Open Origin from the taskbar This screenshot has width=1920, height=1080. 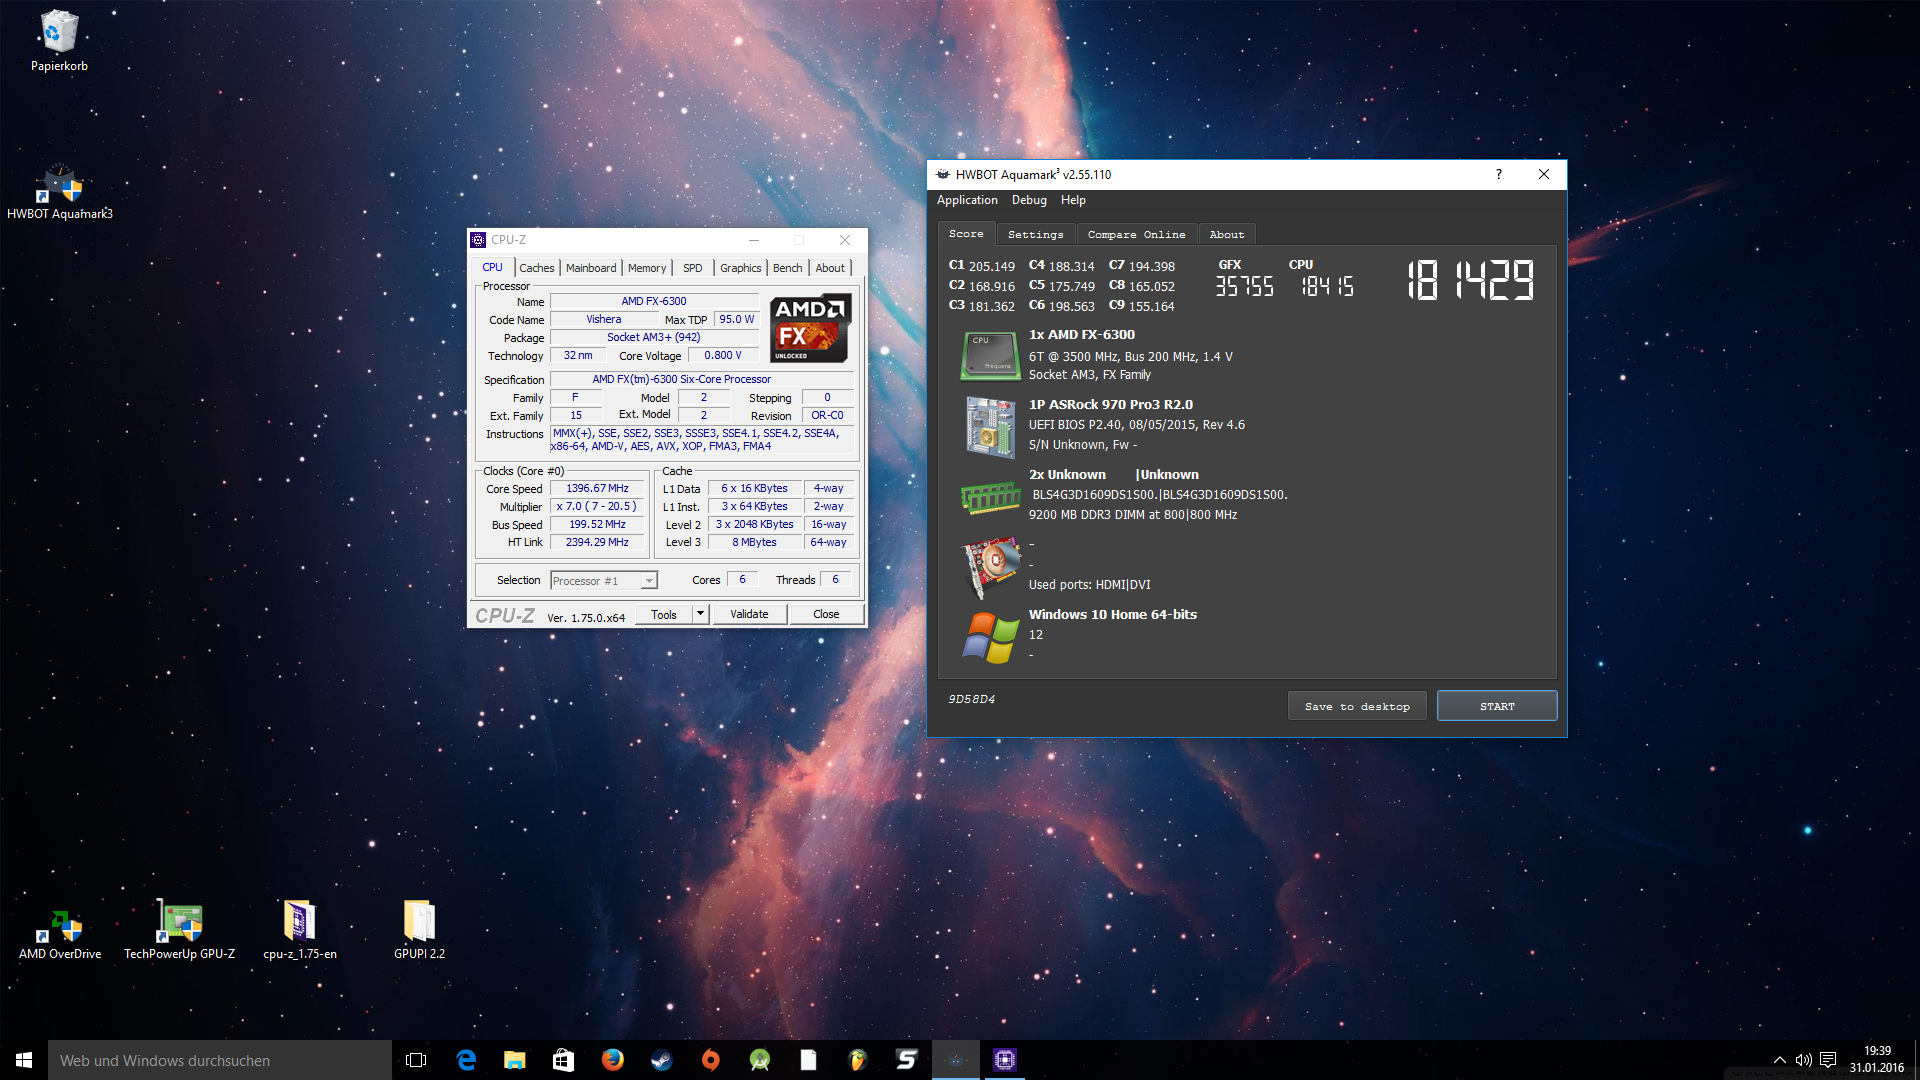point(710,1060)
